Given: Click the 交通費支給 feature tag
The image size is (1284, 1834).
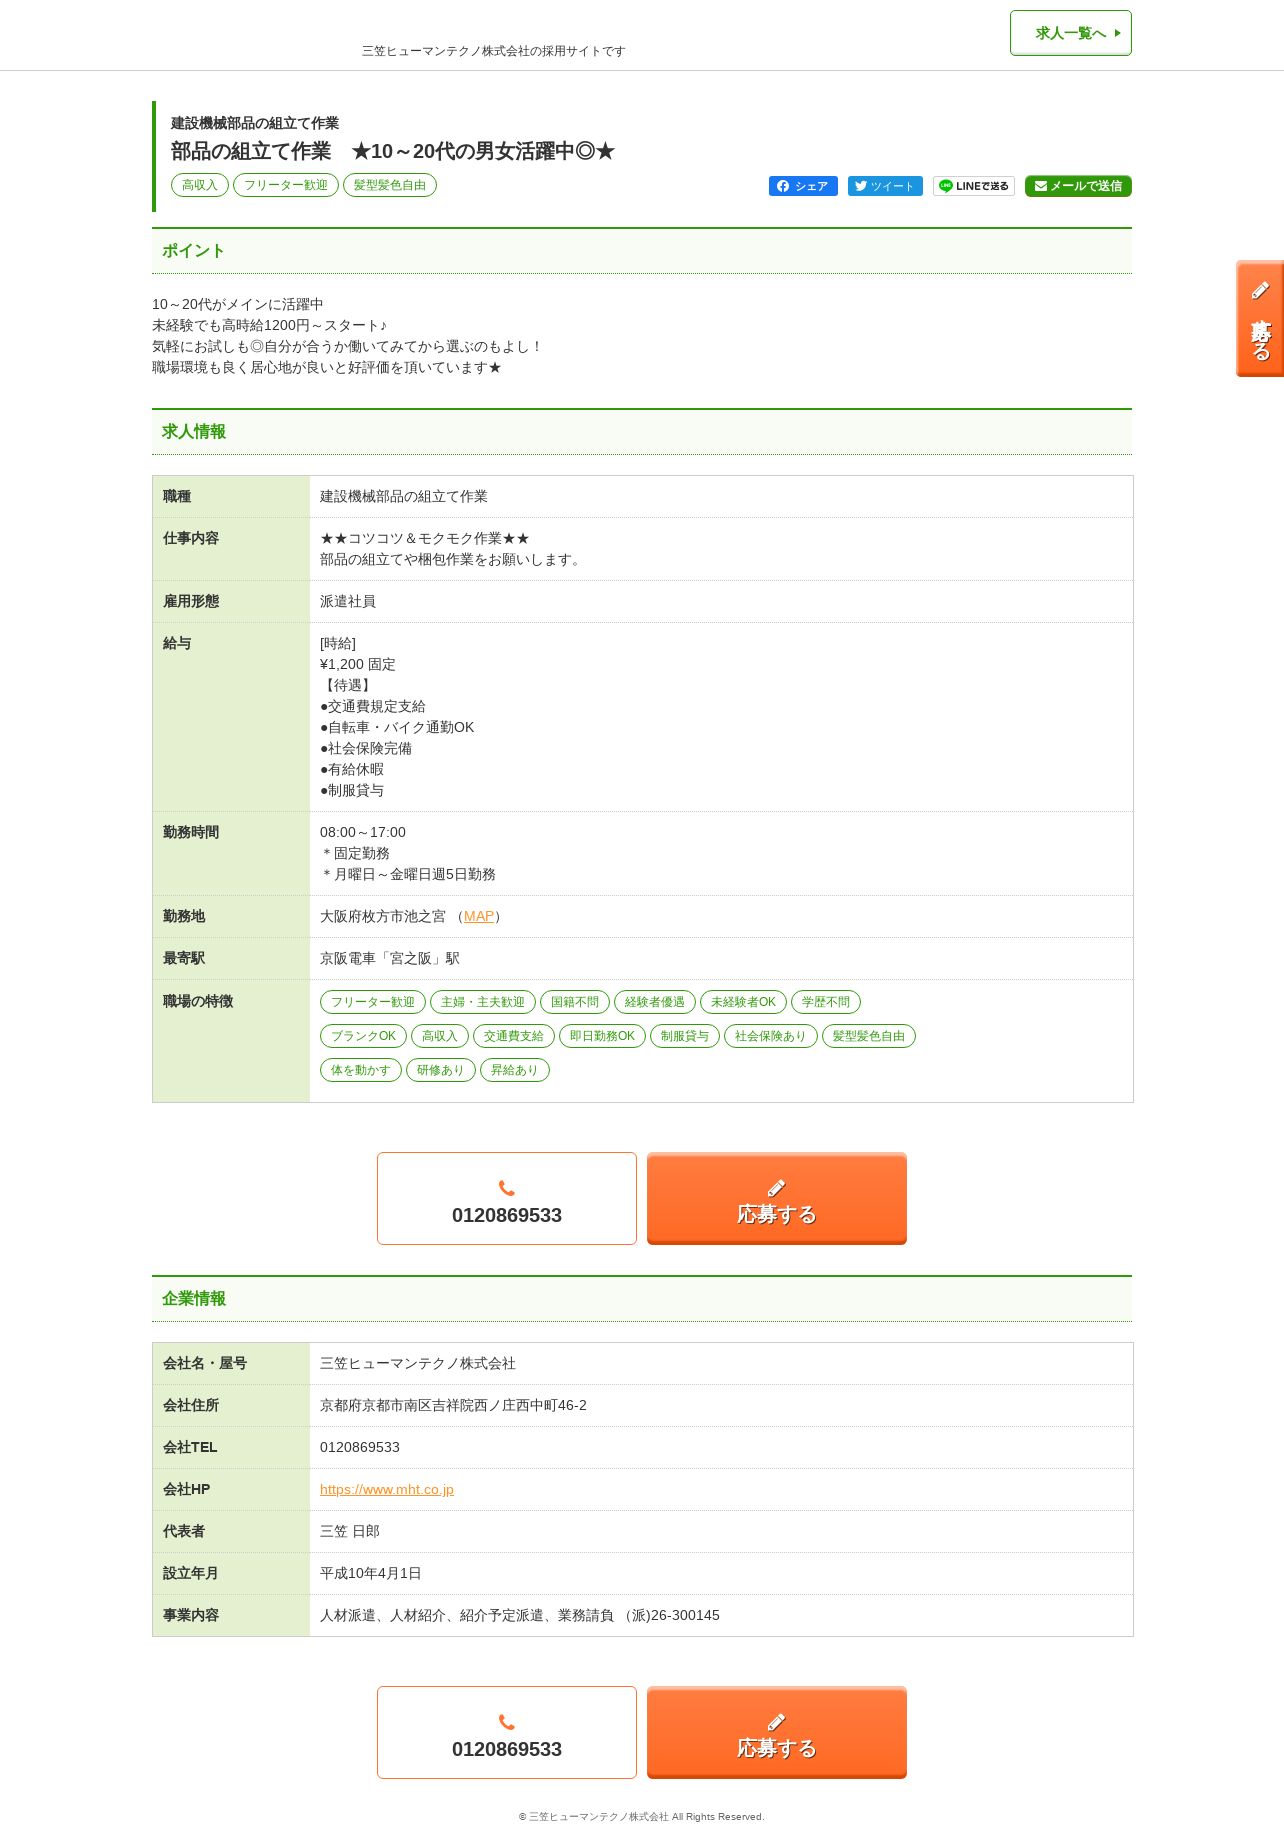Looking at the screenshot, I should pyautogui.click(x=514, y=1036).
